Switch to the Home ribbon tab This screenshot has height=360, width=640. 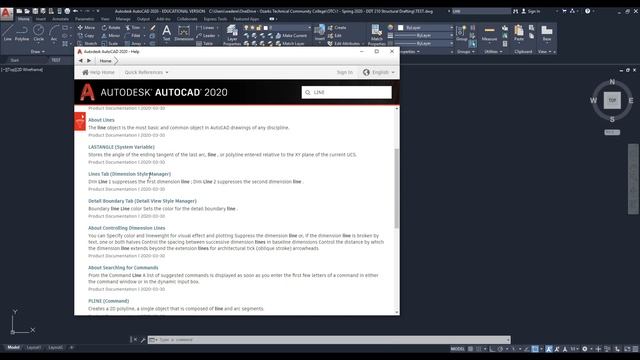click(23, 19)
